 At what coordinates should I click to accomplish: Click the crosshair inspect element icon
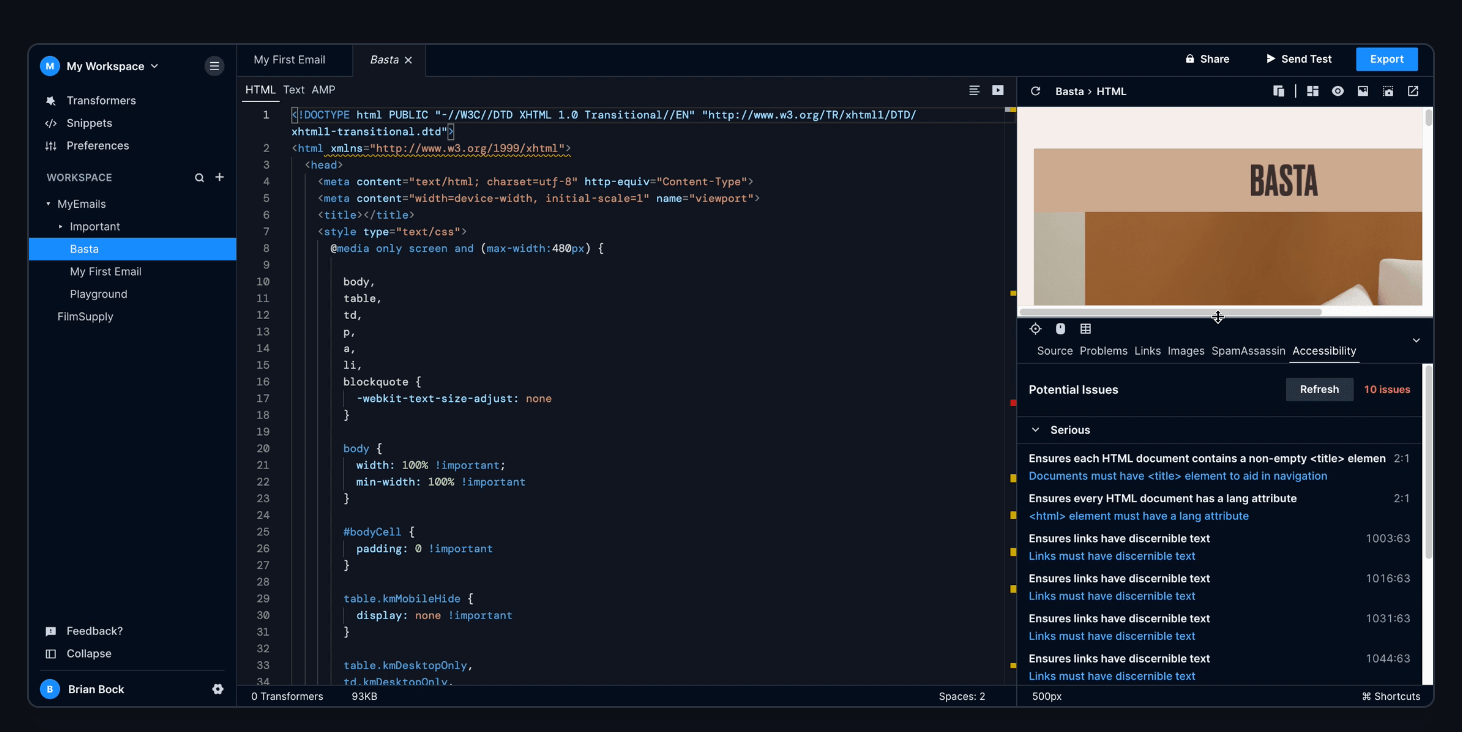(1035, 329)
